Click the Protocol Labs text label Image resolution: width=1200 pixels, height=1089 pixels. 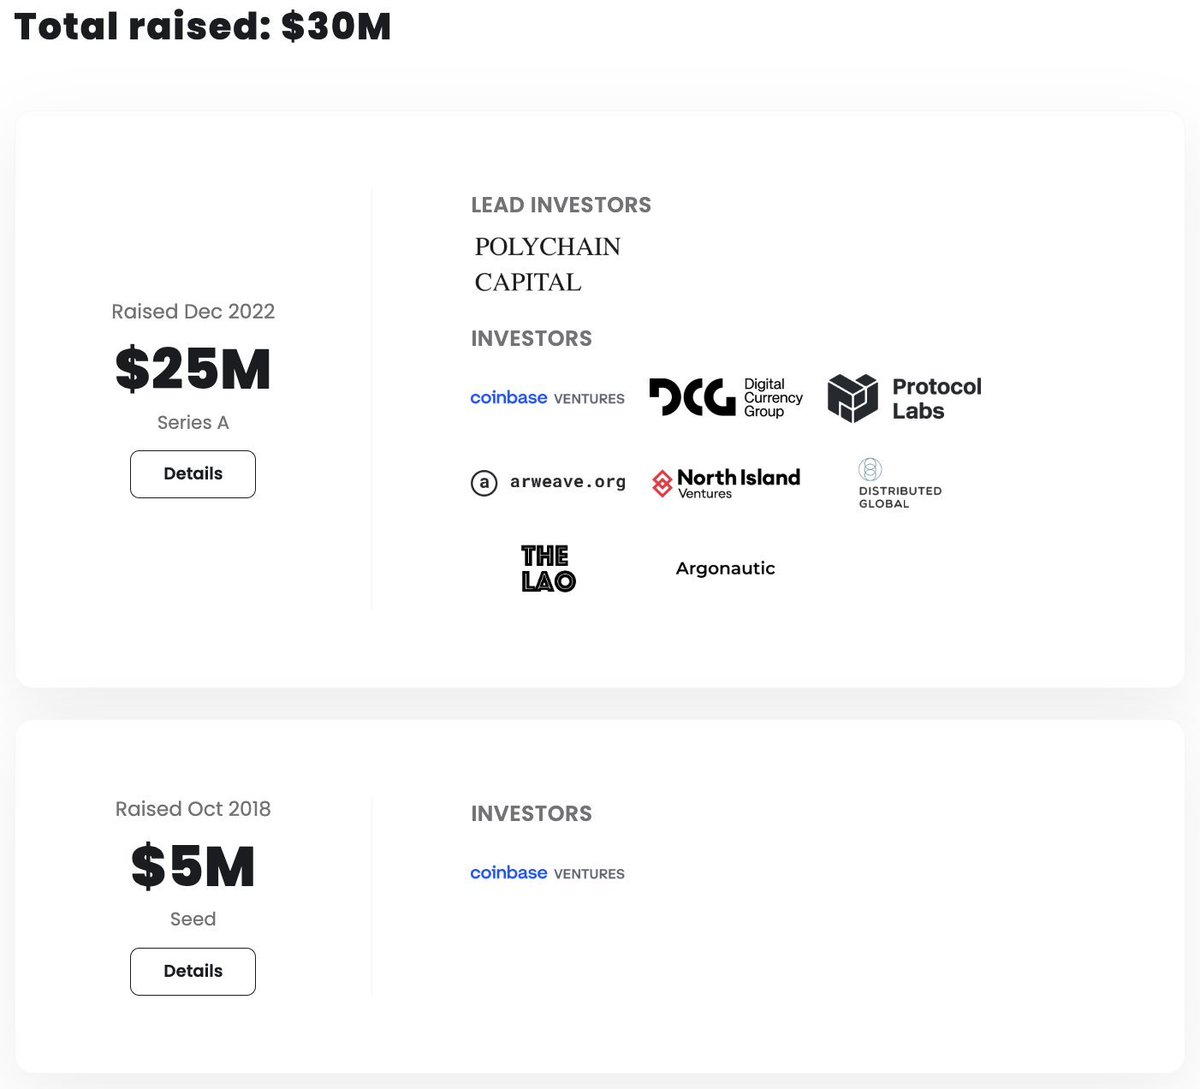(x=937, y=399)
